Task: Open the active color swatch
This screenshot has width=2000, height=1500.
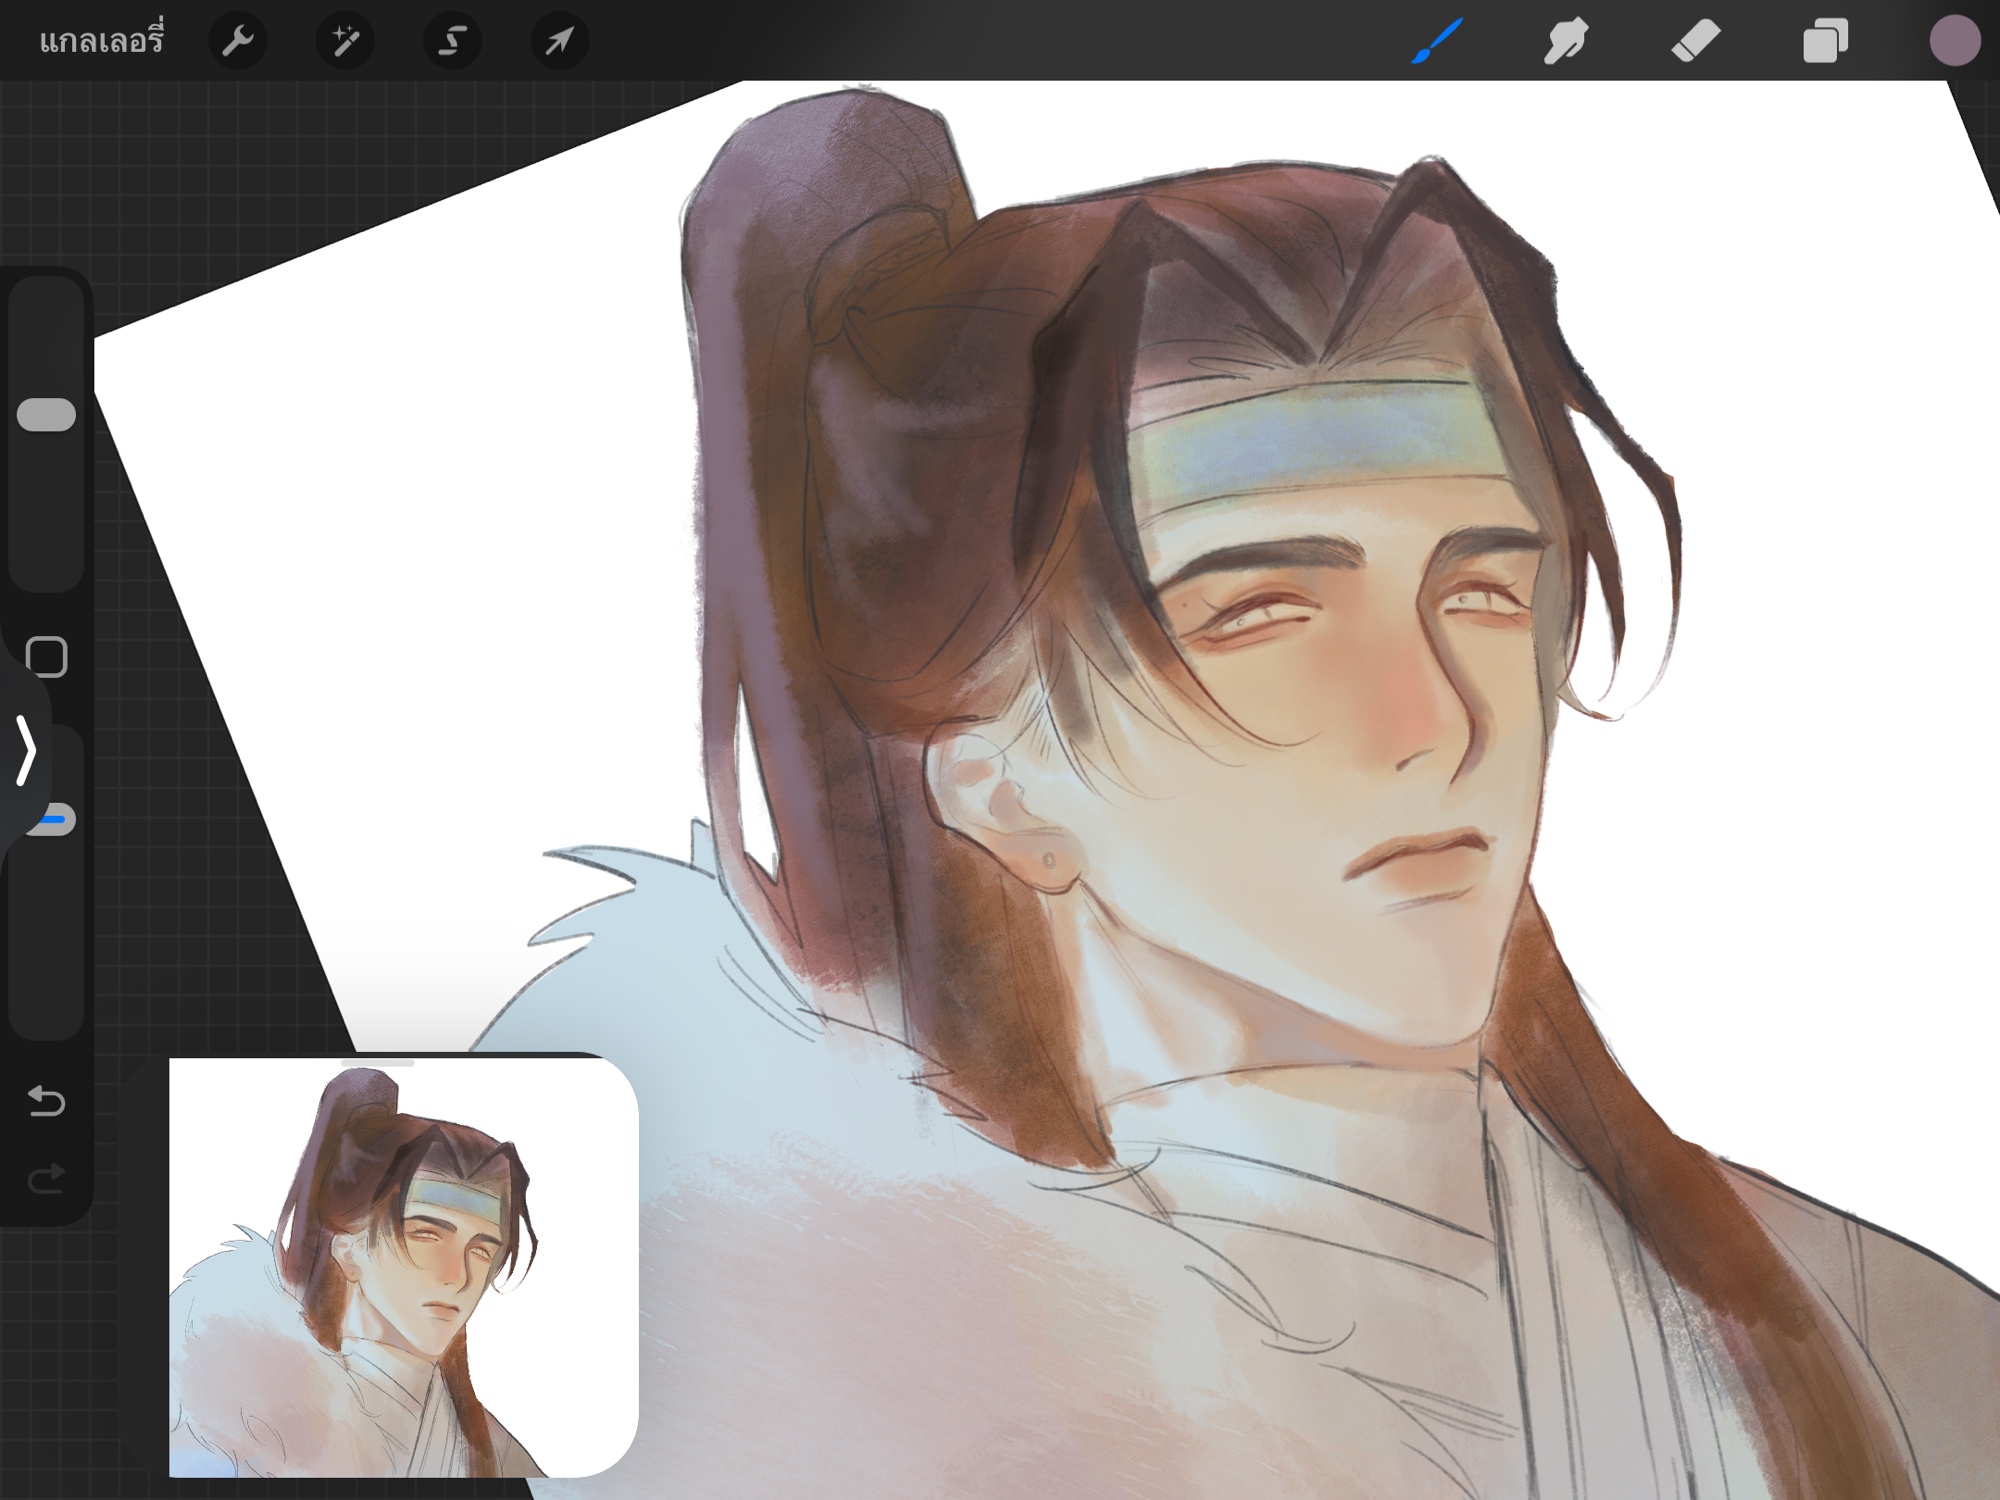Action: 1954,41
